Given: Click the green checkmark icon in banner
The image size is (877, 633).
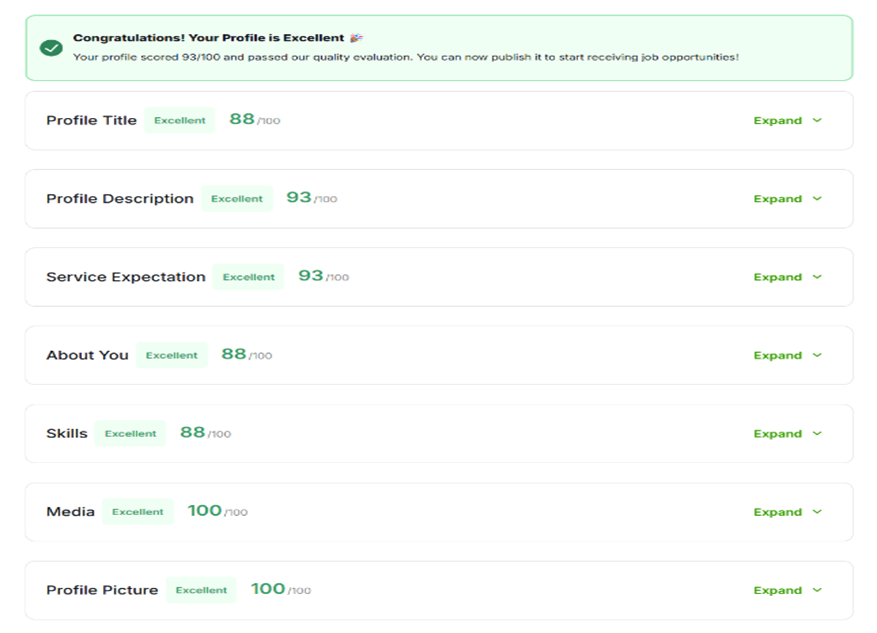Looking at the screenshot, I should point(51,48).
